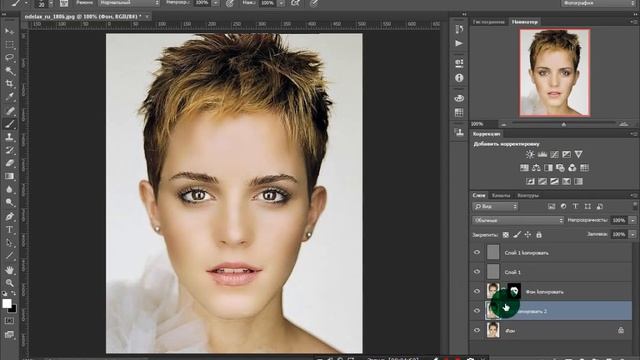Select the Move tool
640x360 pixels.
click(9, 31)
